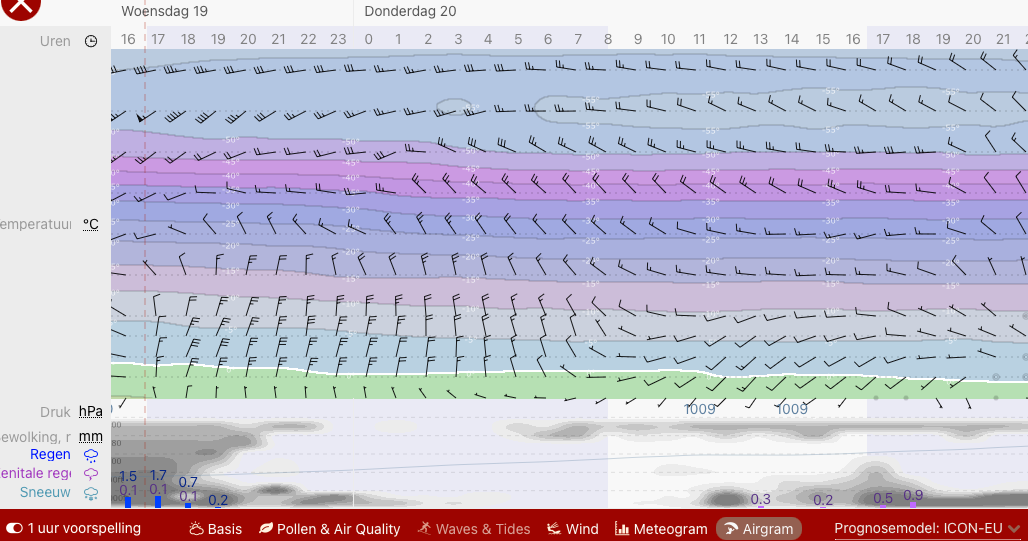
Task: Select the Airgram view
Action: point(759,529)
